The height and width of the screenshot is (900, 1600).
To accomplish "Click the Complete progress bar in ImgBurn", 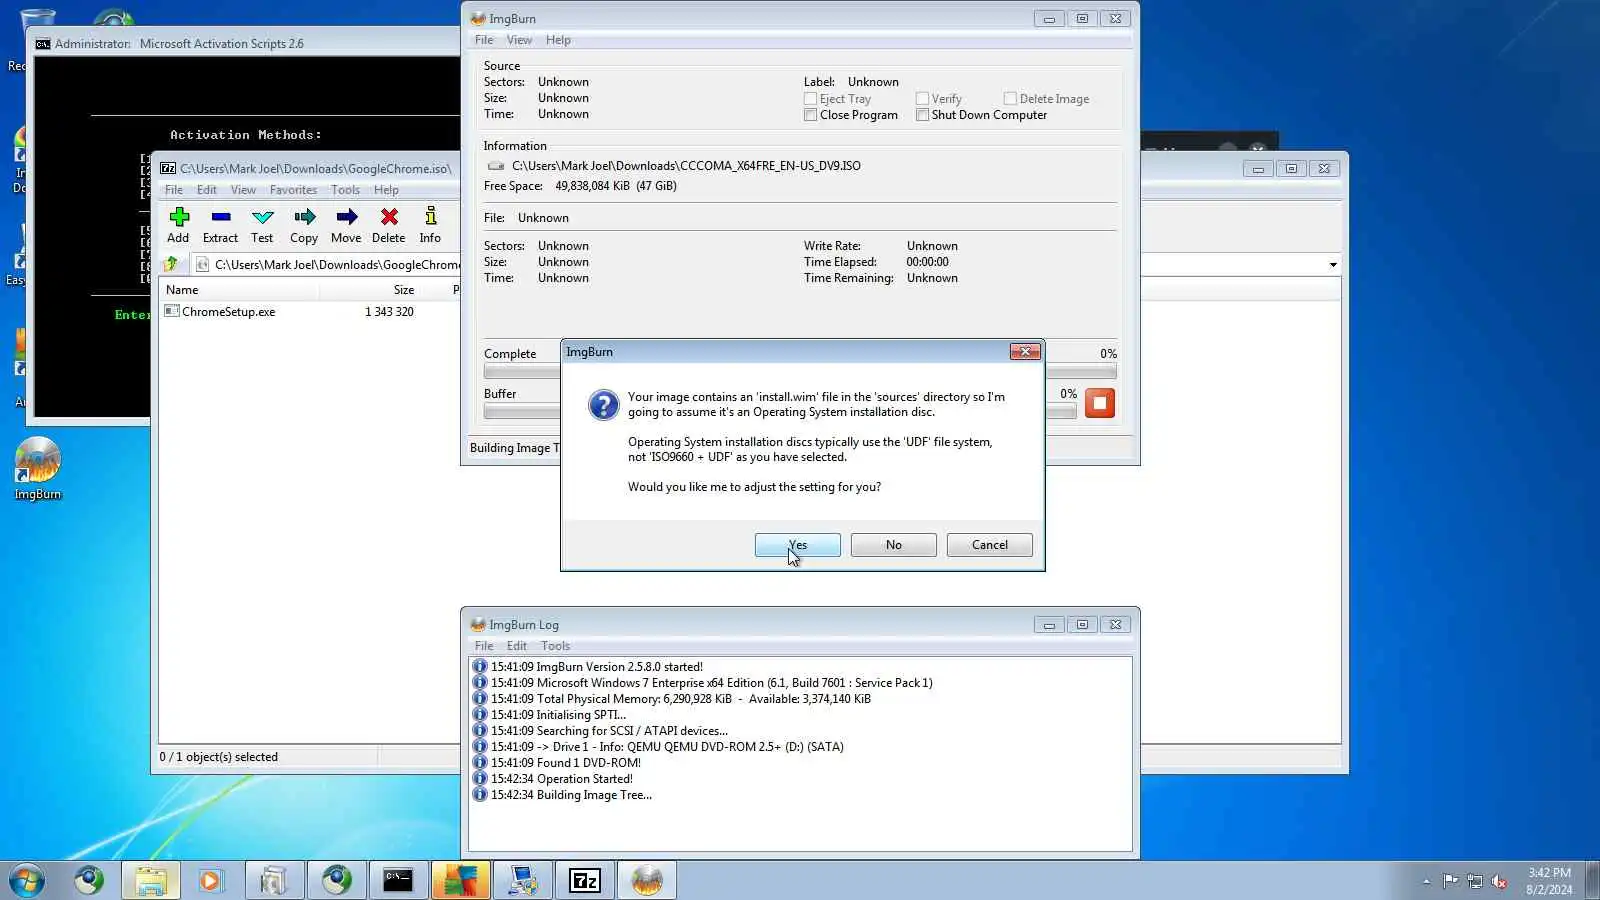I will 800,372.
